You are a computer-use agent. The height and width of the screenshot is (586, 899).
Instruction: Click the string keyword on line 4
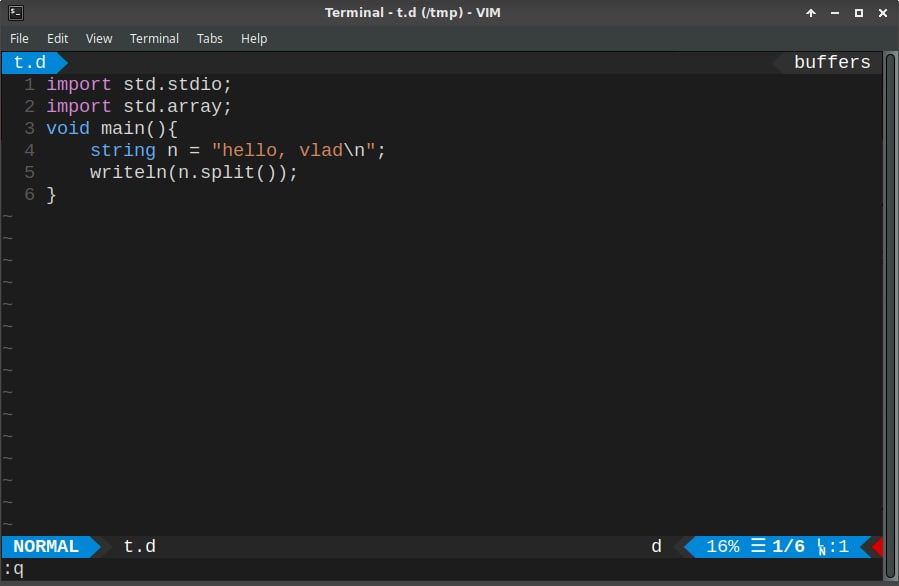(123, 150)
